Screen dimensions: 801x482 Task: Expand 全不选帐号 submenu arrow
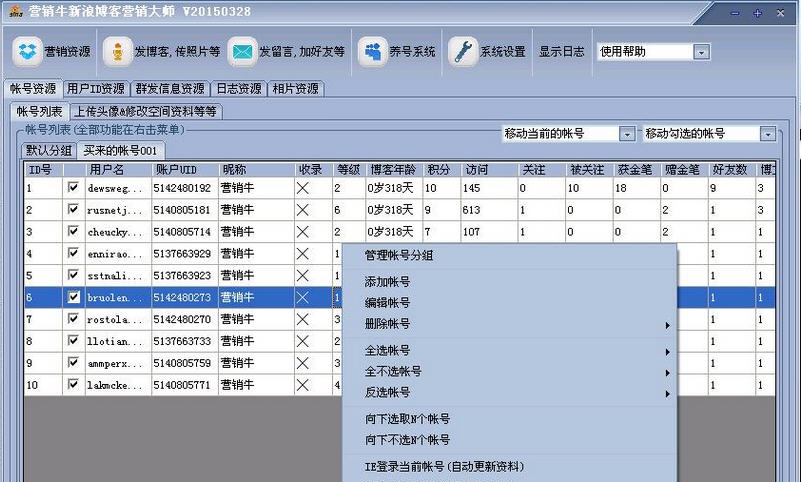[667, 373]
